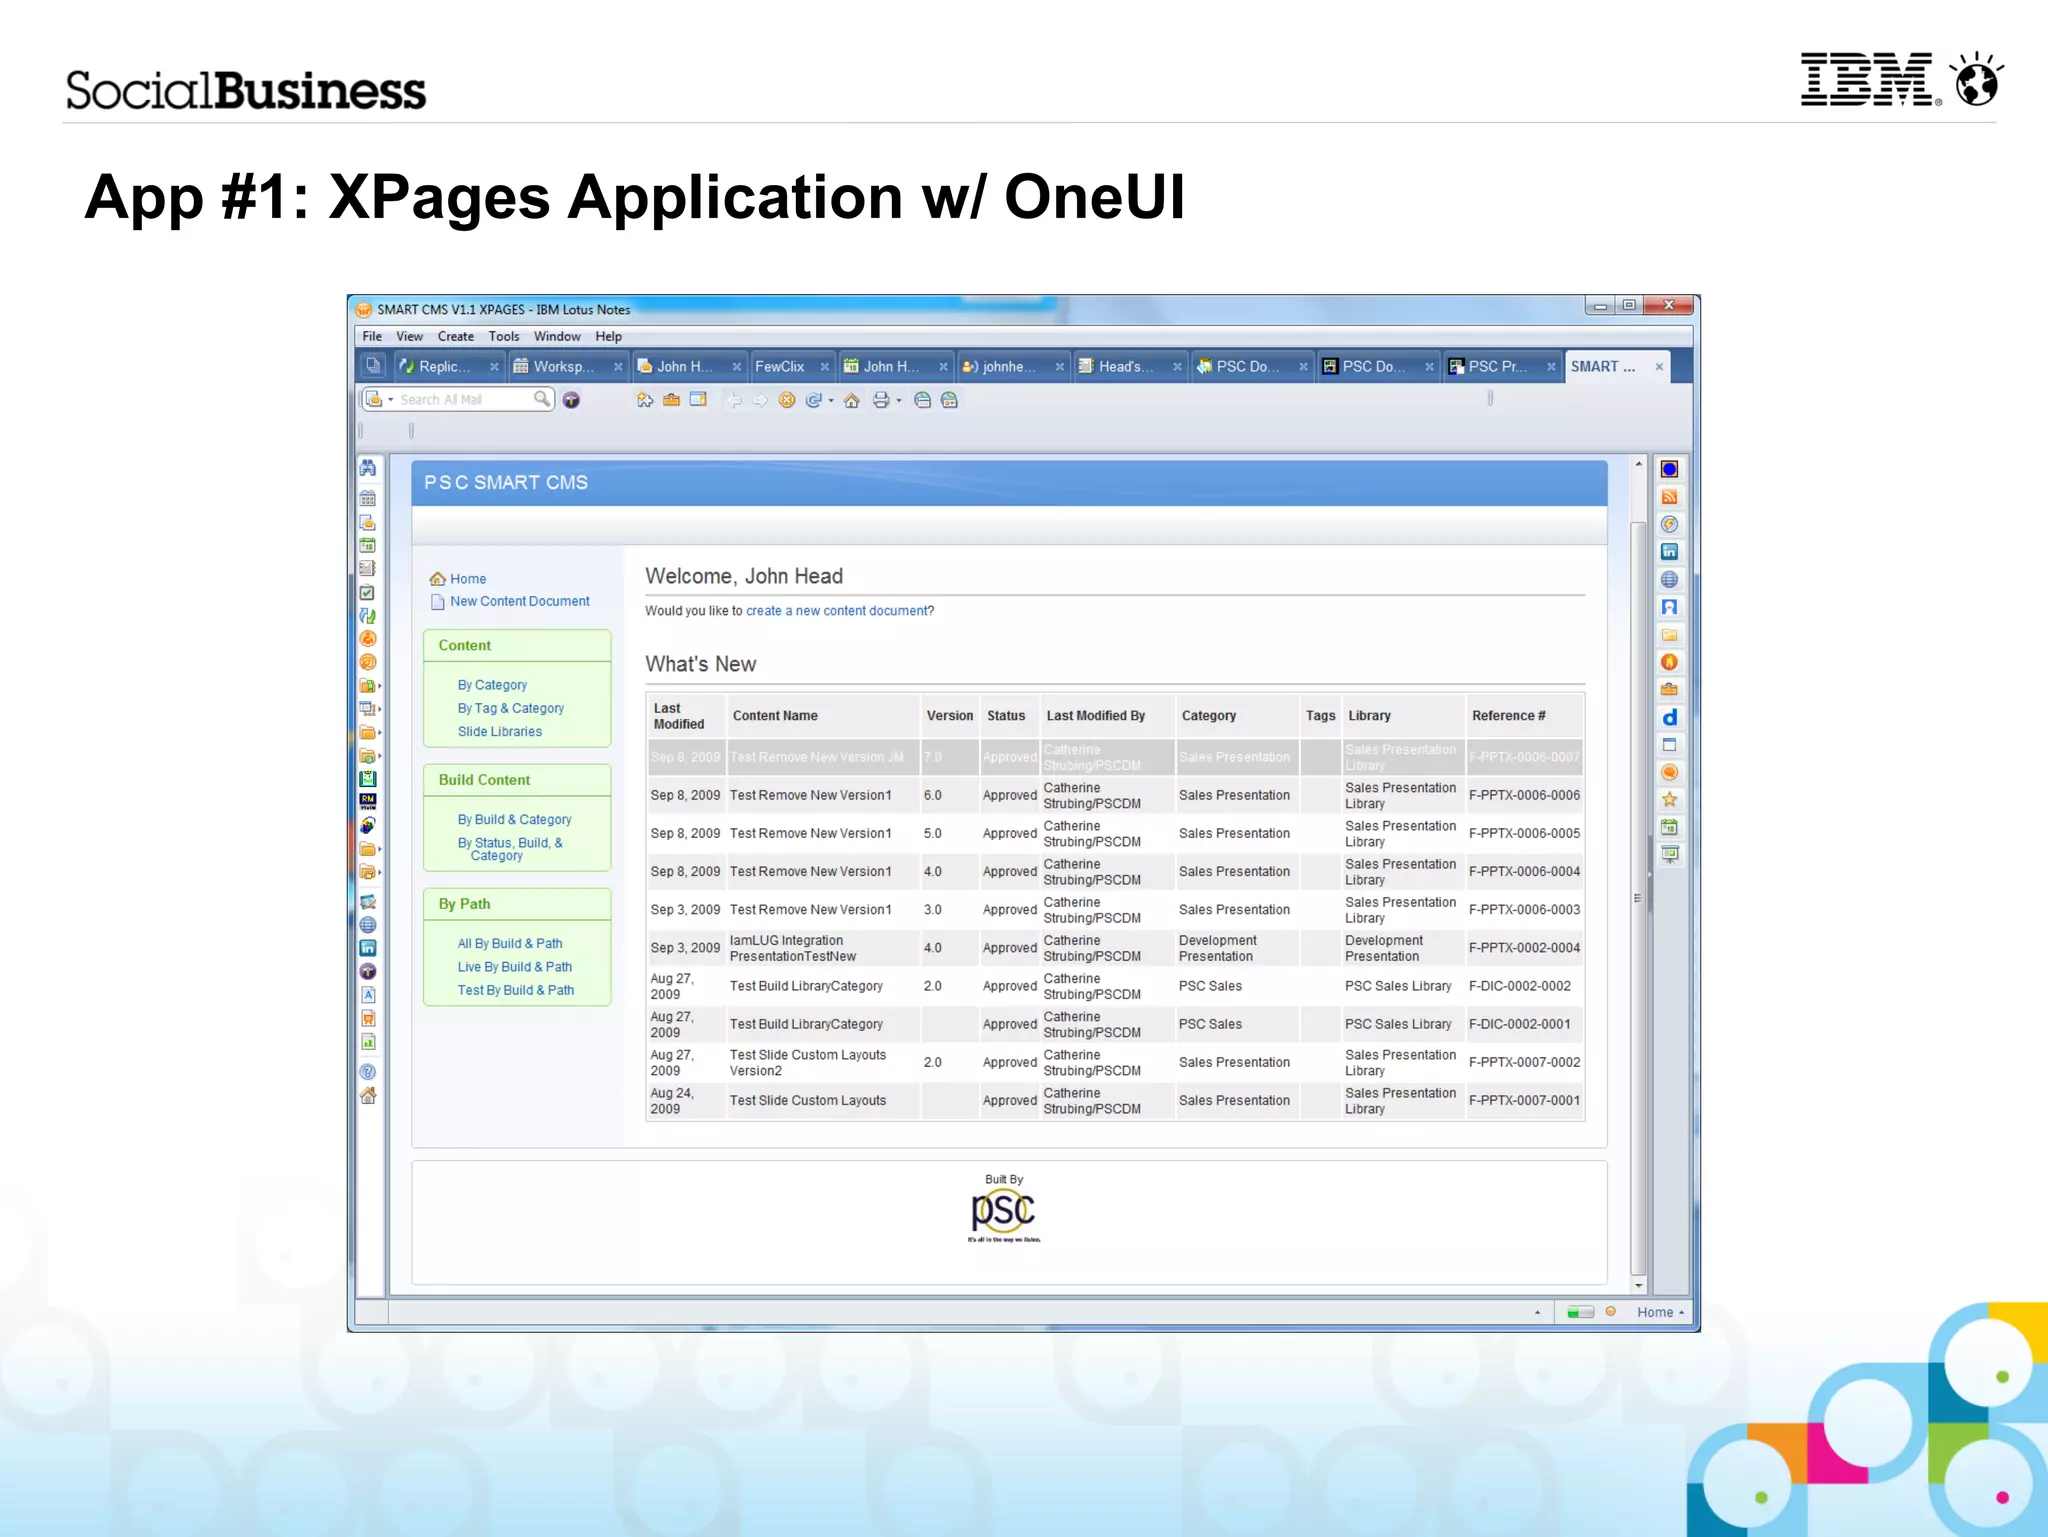The width and height of the screenshot is (2048, 1537).
Task: Click the presentation screen icon in right sidebar
Action: [x=1669, y=855]
